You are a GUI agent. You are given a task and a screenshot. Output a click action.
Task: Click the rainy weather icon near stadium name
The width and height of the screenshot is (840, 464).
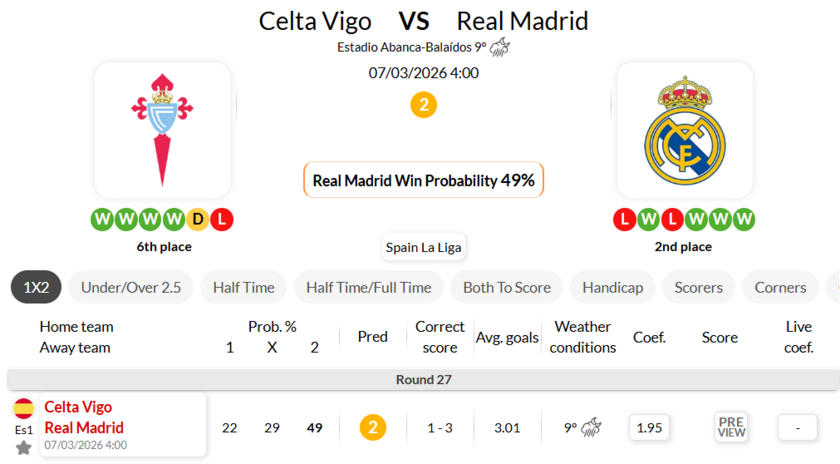pos(500,47)
